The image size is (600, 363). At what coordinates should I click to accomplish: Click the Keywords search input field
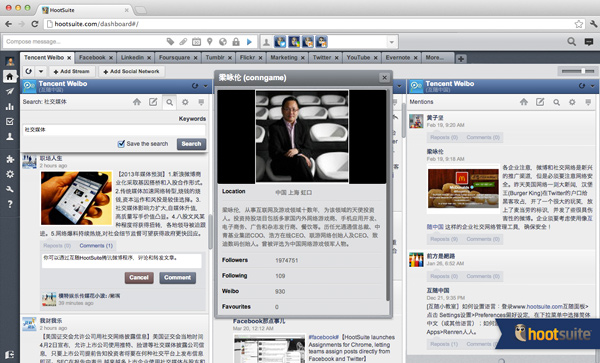click(114, 130)
